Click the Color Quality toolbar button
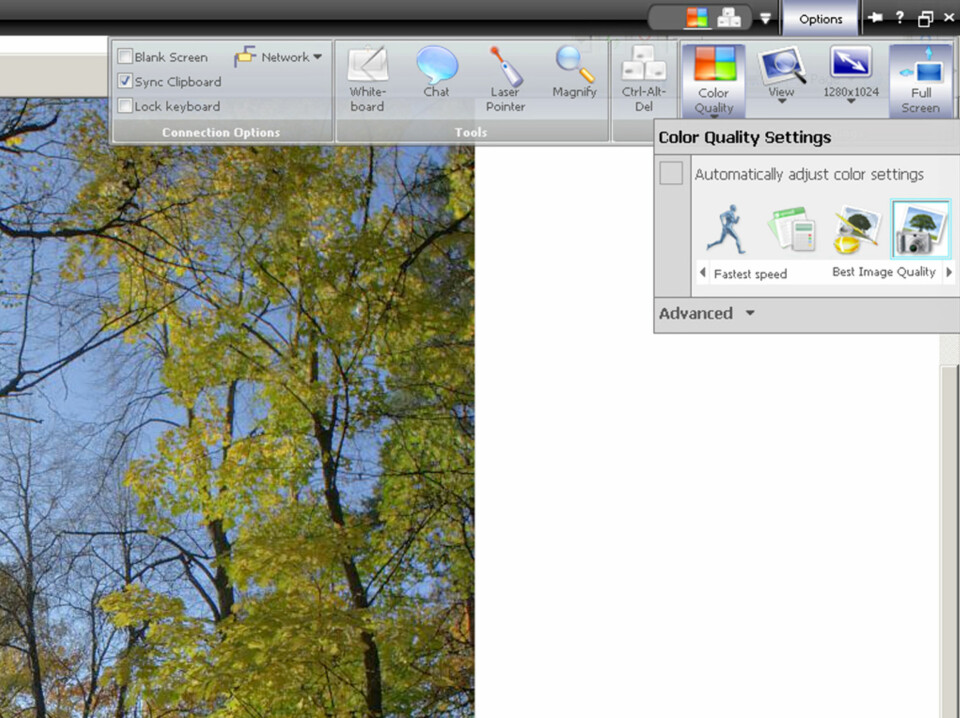The height and width of the screenshot is (718, 960). point(714,80)
